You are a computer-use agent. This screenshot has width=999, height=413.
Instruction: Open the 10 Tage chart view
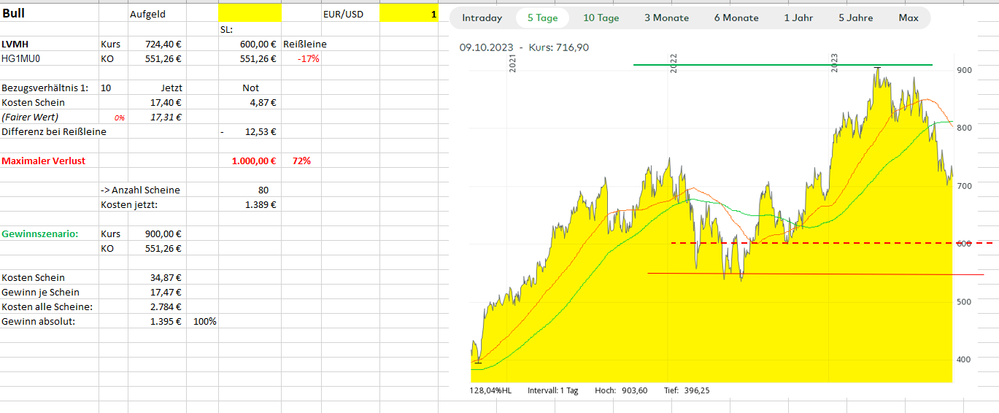[x=602, y=18]
